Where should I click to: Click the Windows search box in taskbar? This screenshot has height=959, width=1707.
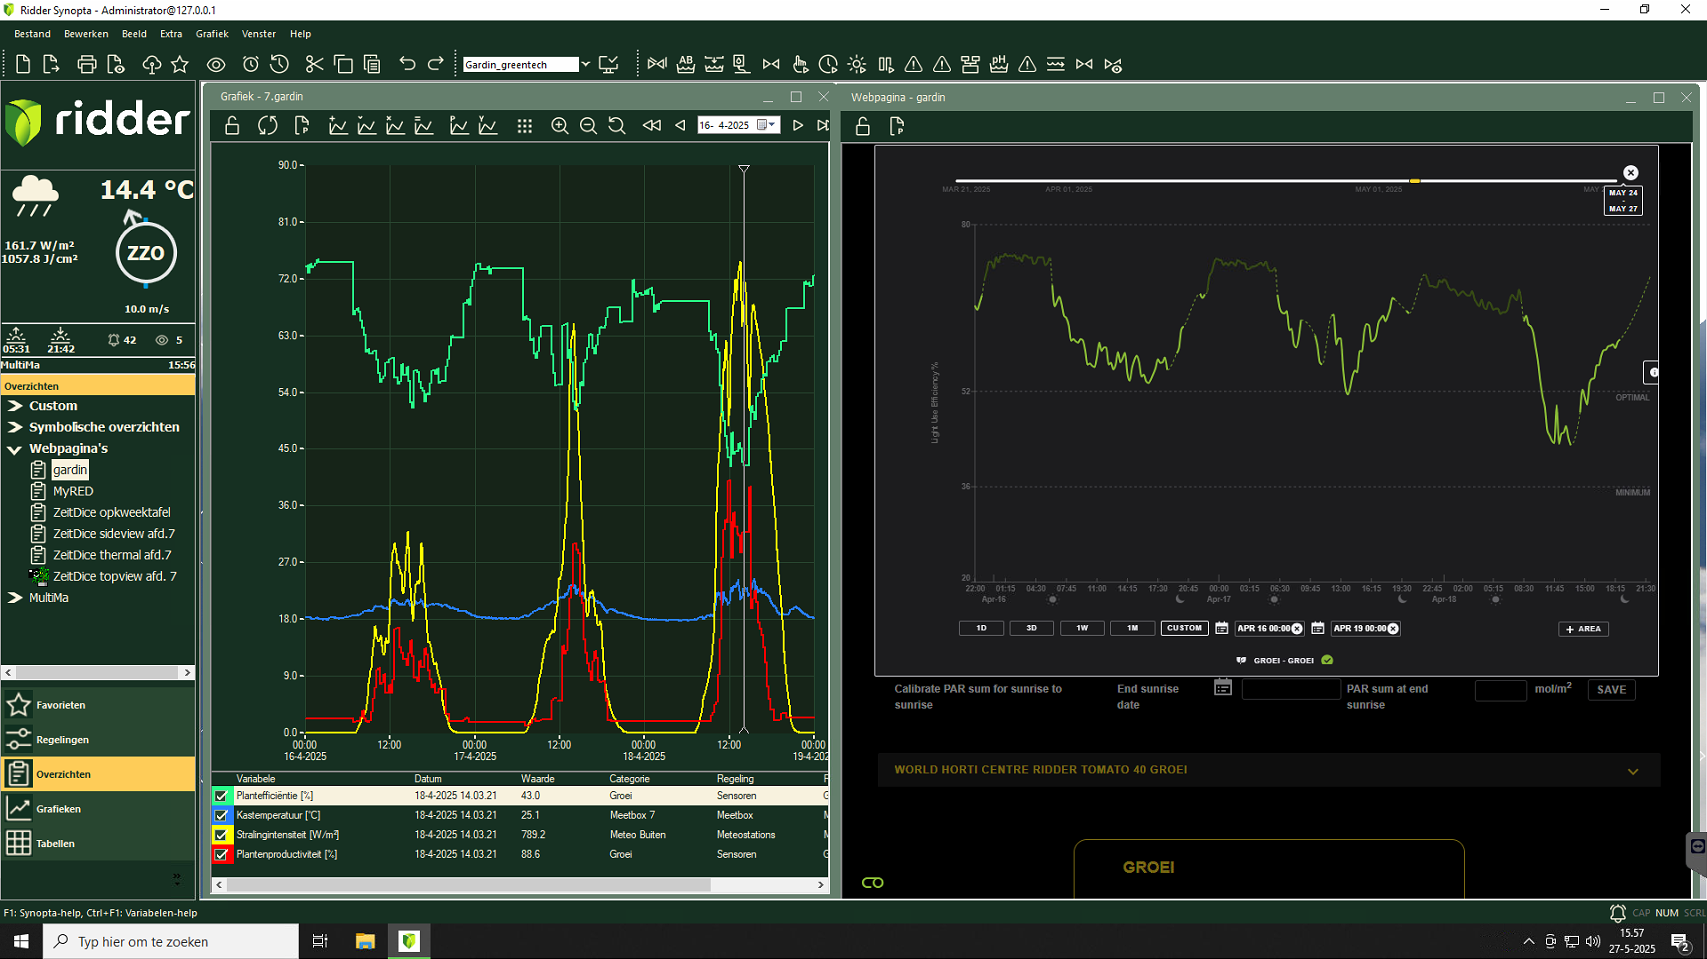171,942
